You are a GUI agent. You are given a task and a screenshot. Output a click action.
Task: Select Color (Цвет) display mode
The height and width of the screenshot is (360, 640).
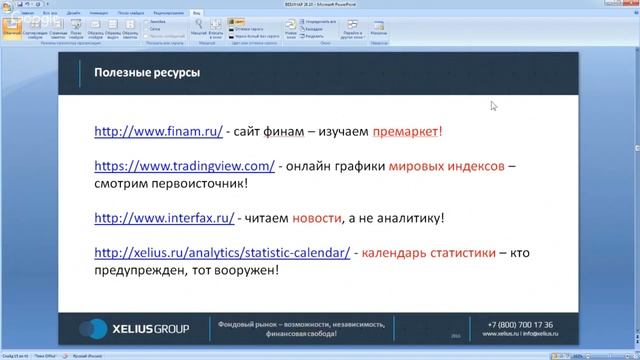coord(236,22)
